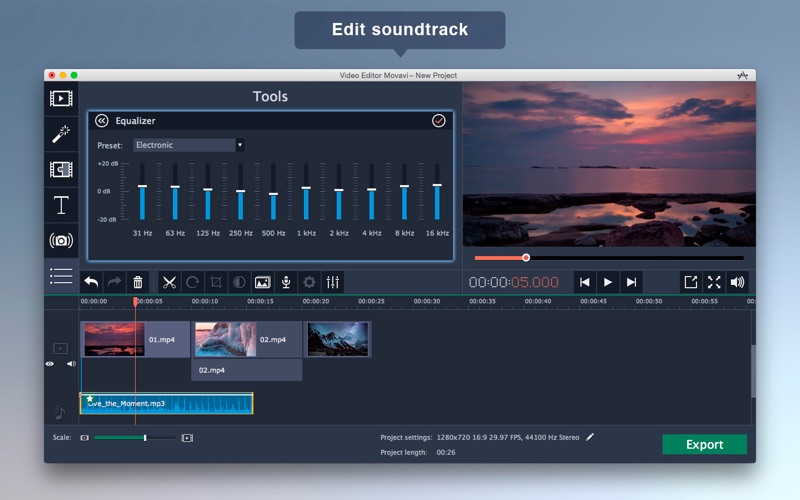Viewport: 800px width, 500px height.
Task: Open the More tools list menu
Action: (61, 276)
